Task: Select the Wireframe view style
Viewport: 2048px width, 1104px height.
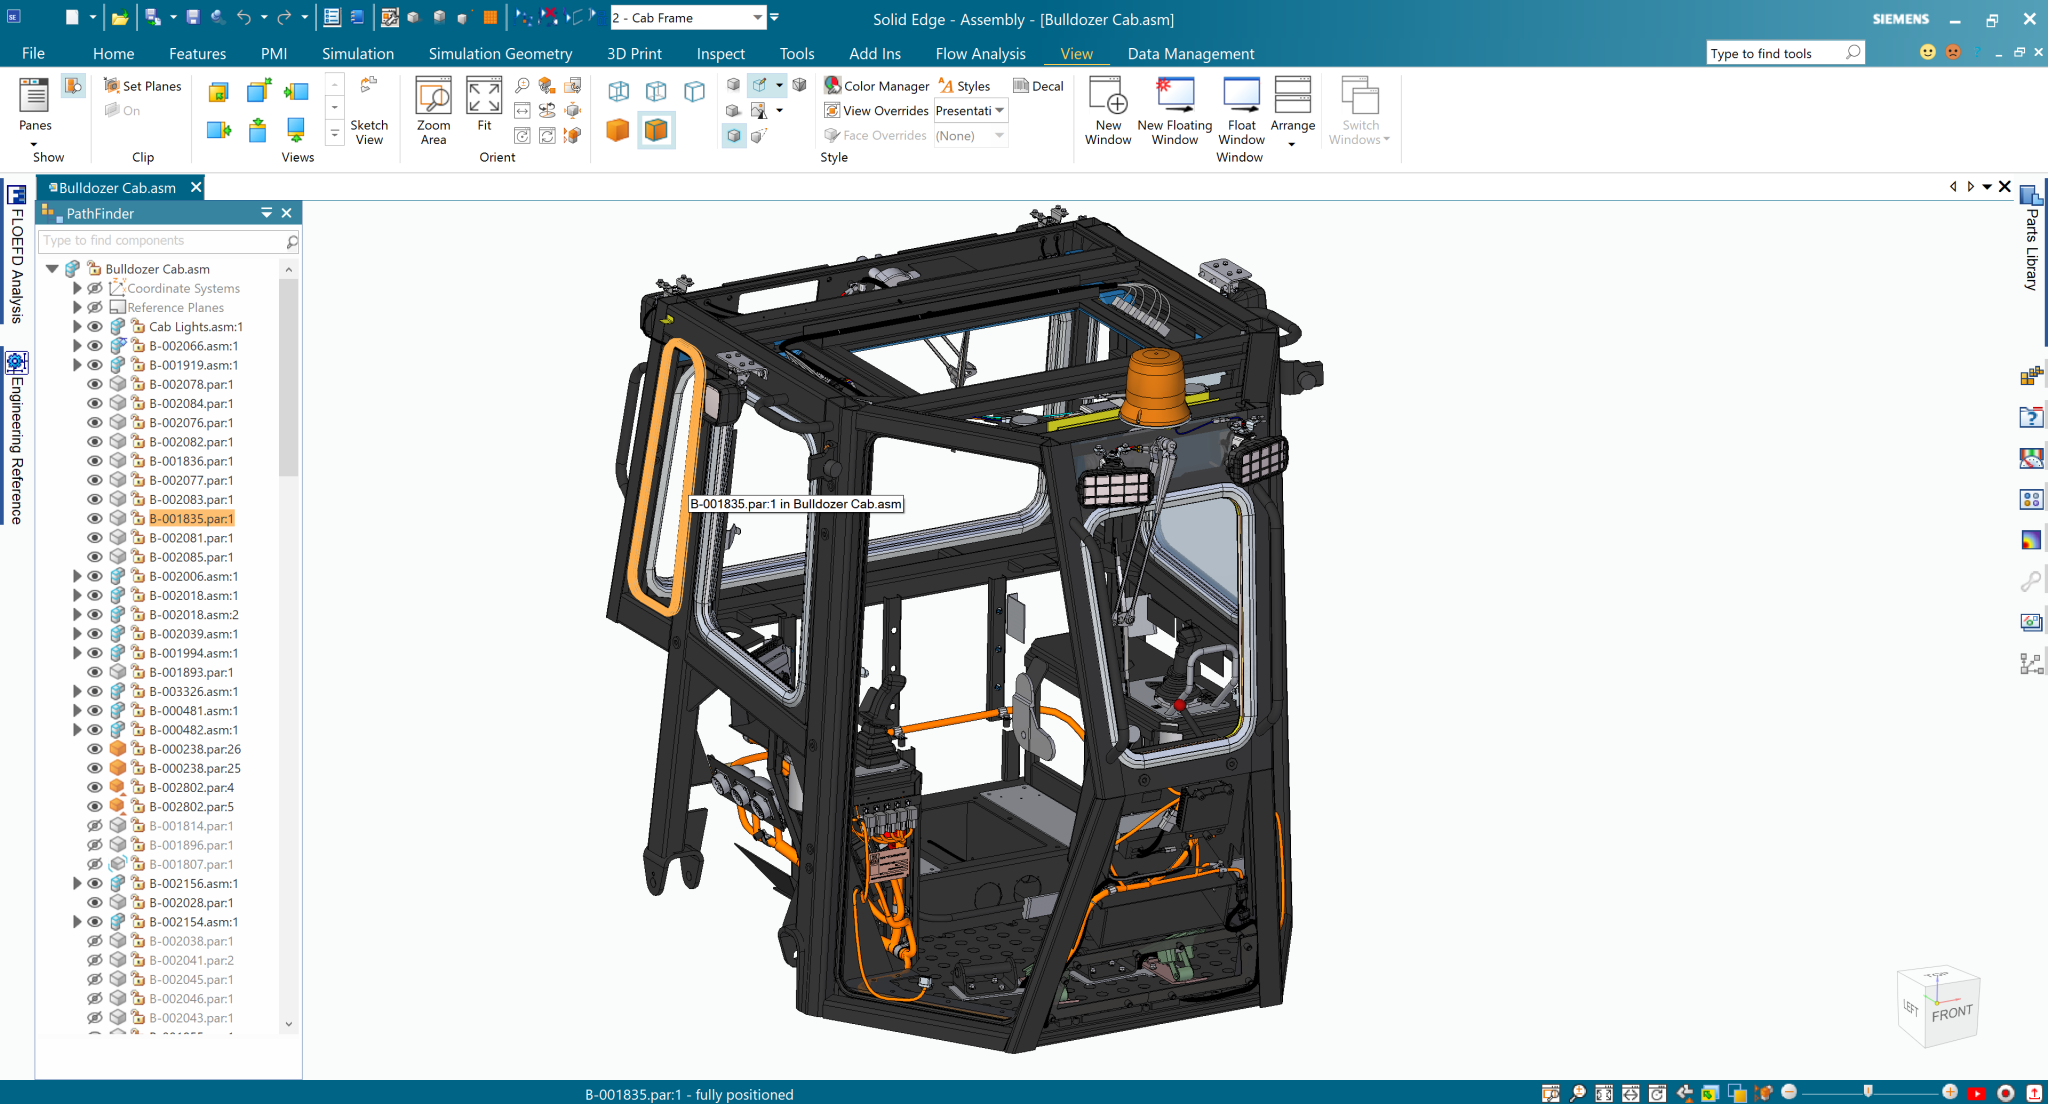Action: coord(617,90)
